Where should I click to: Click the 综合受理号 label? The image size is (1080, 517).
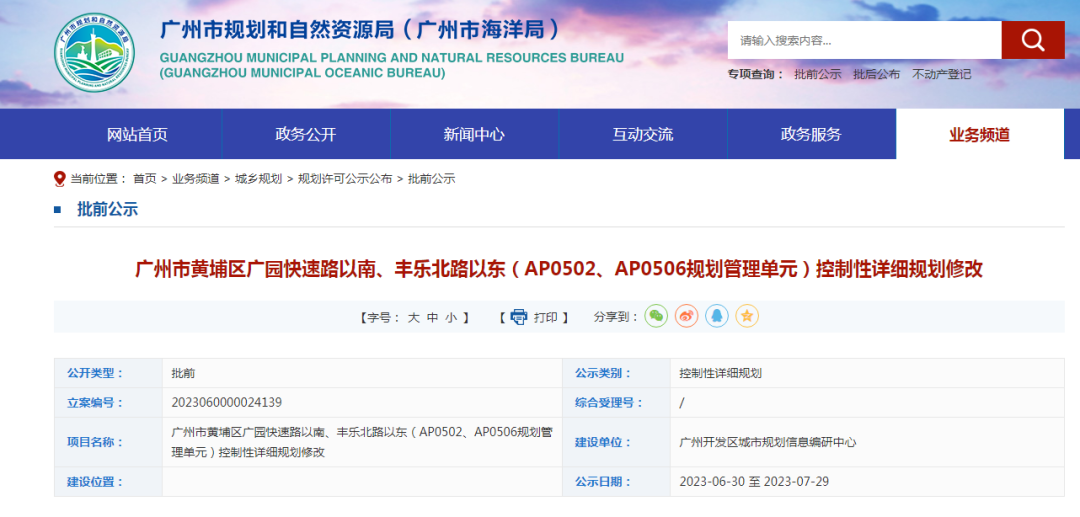click(x=609, y=403)
